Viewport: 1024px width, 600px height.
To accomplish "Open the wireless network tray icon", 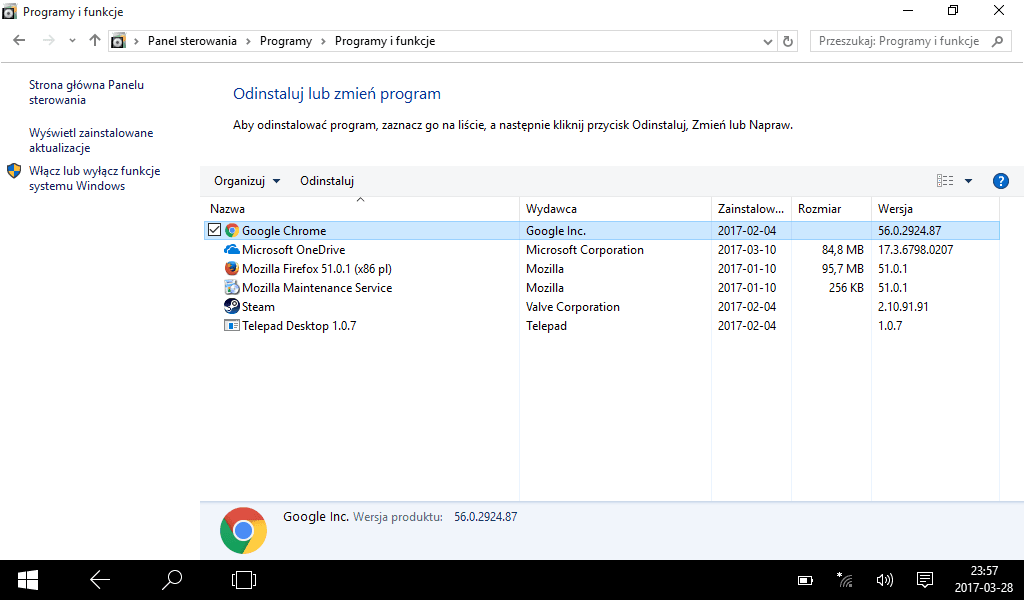I will point(844,580).
